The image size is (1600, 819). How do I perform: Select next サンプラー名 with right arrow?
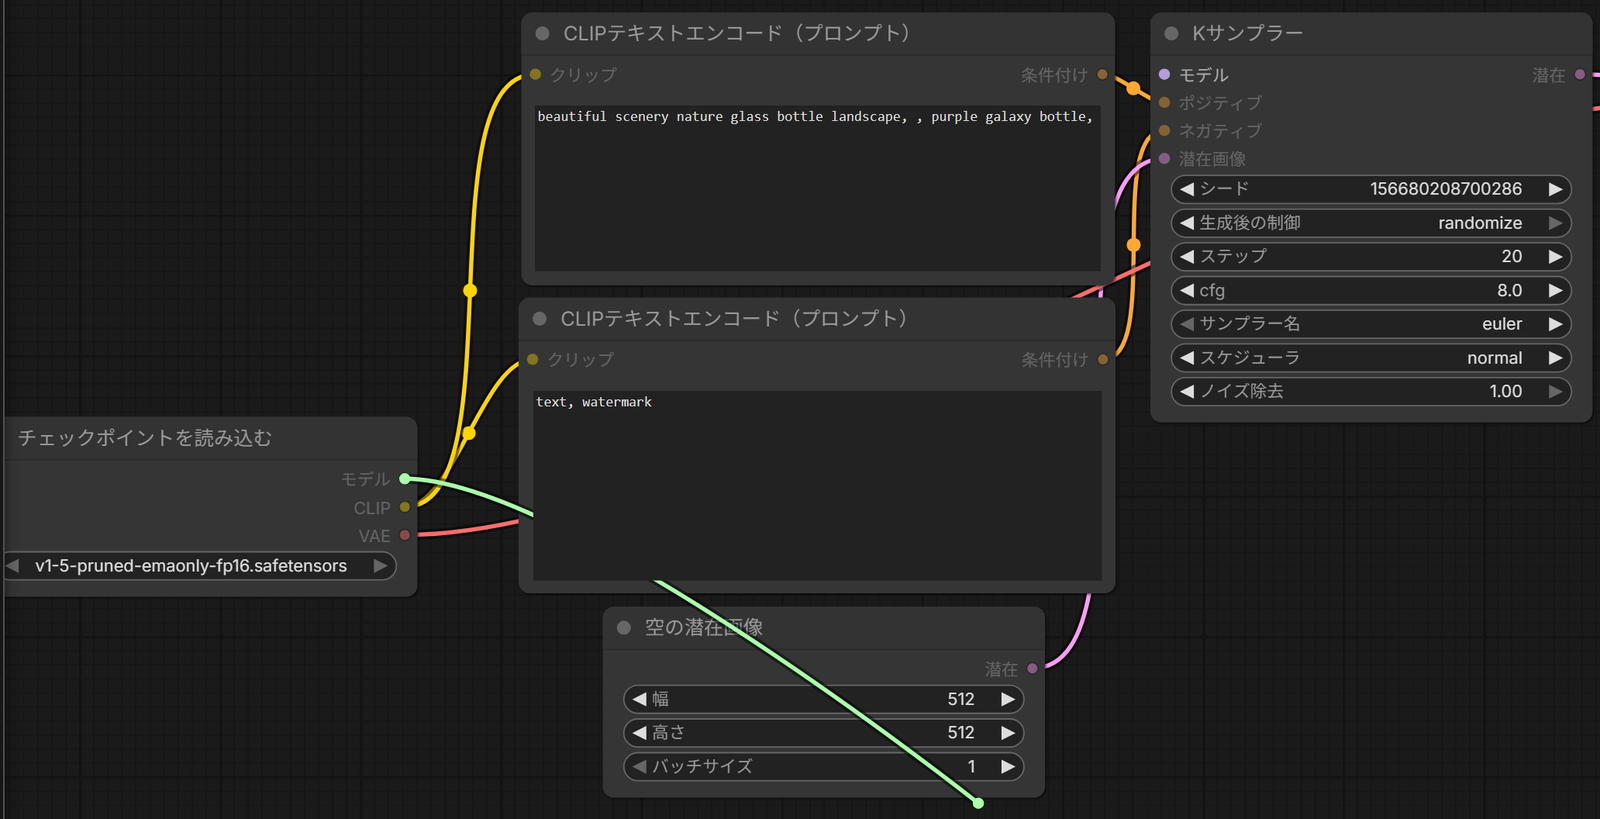tap(1555, 324)
